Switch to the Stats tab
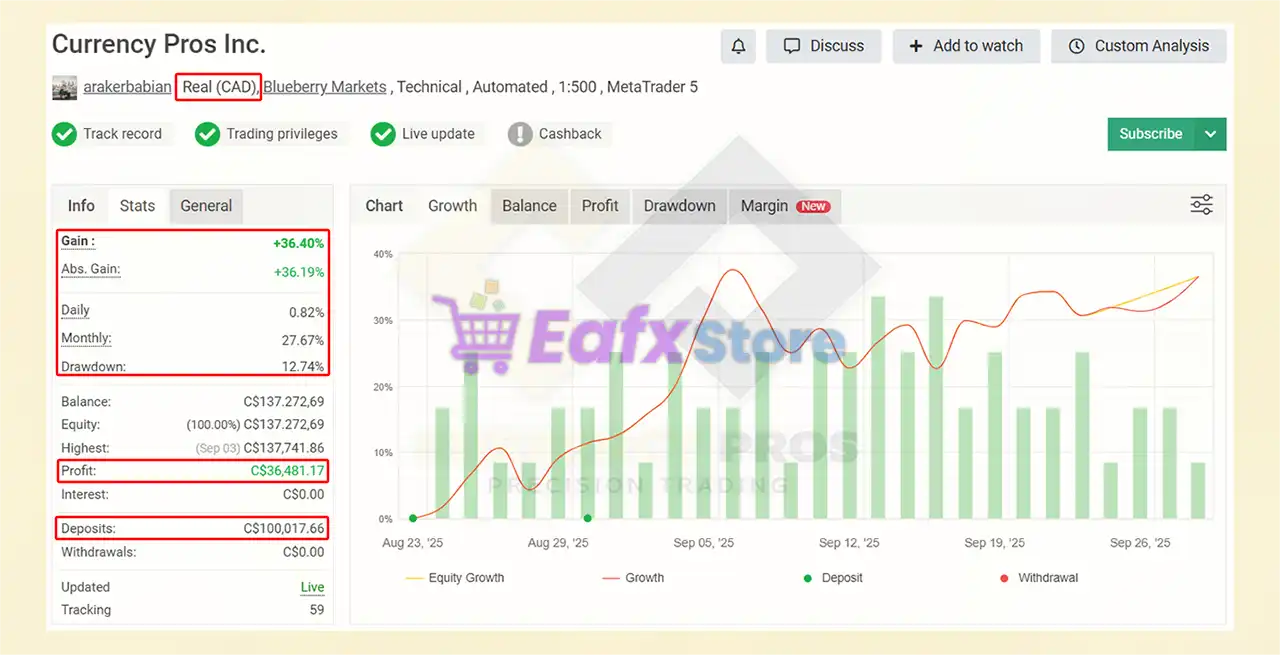This screenshot has width=1280, height=655. pos(137,206)
